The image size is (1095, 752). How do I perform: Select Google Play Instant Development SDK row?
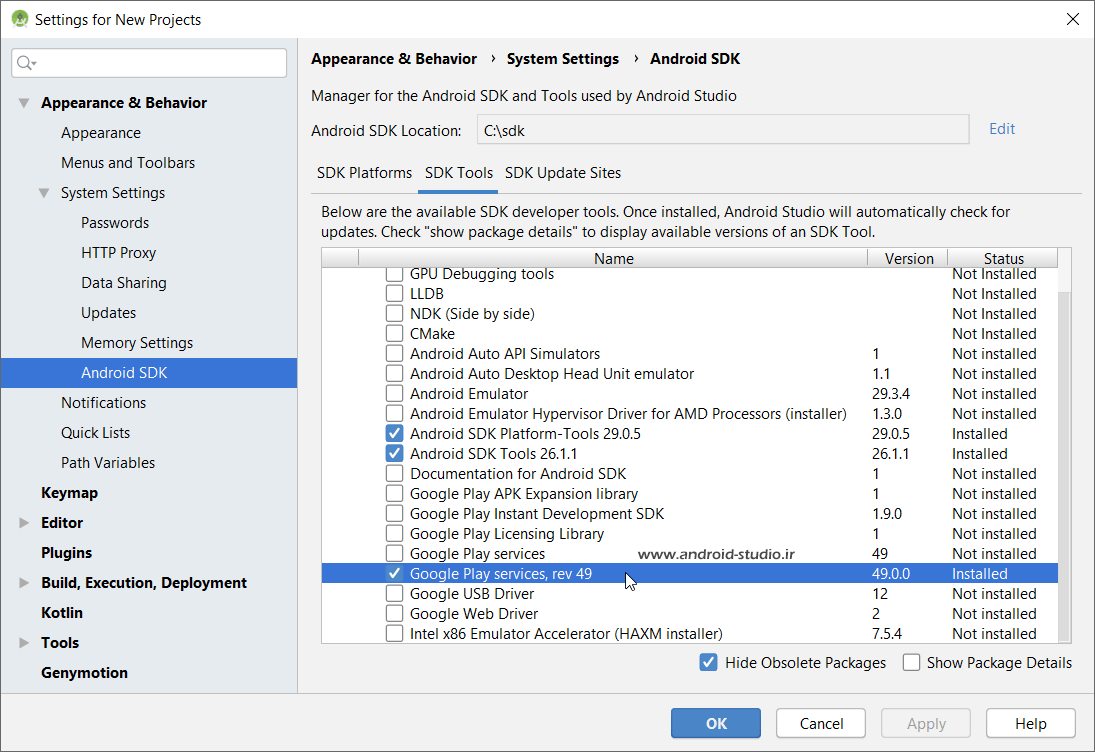pos(689,514)
